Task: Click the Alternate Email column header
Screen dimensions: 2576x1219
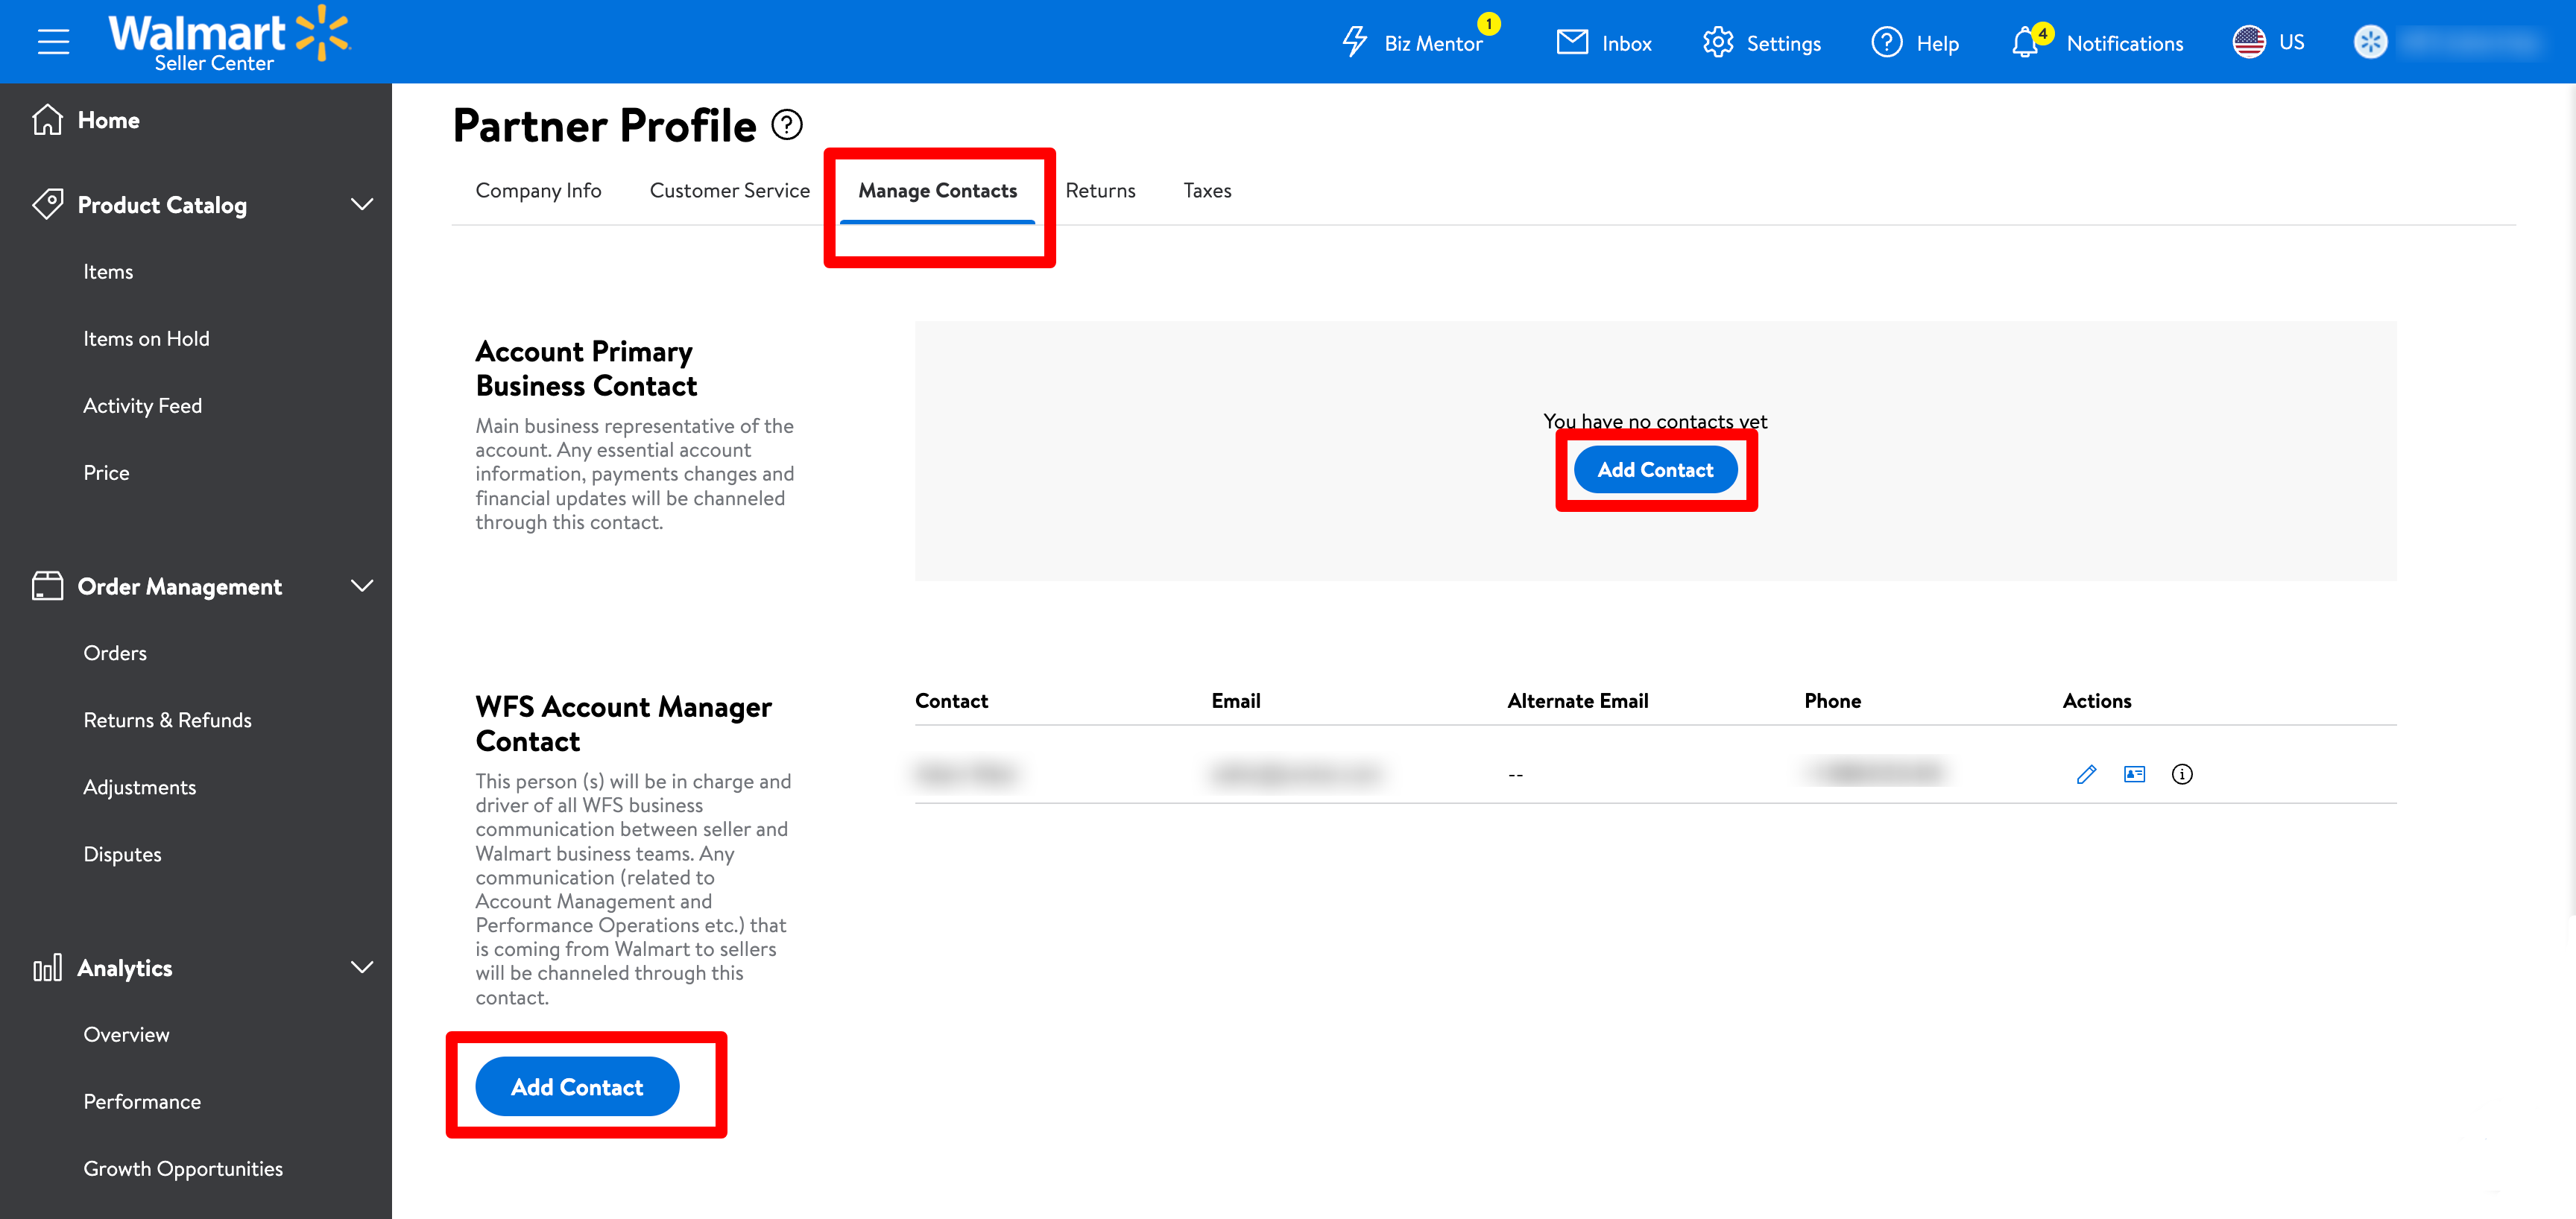Action: 1577,701
